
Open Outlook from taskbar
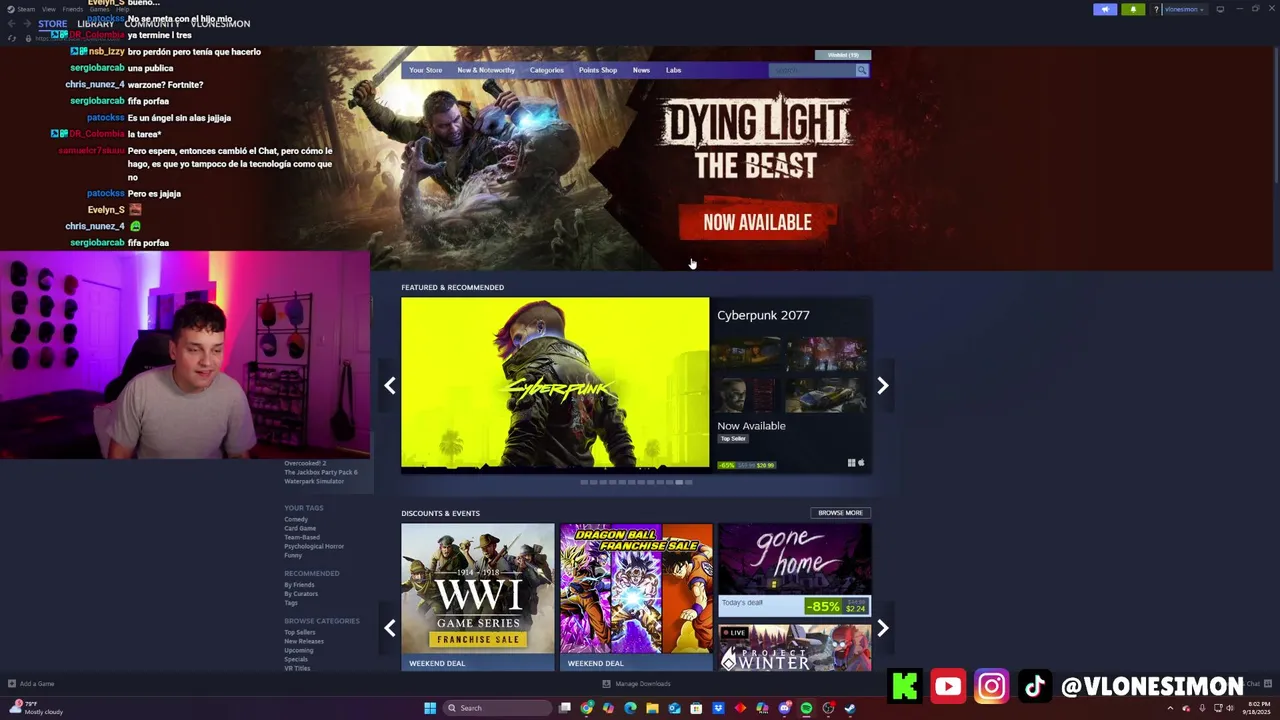click(675, 708)
